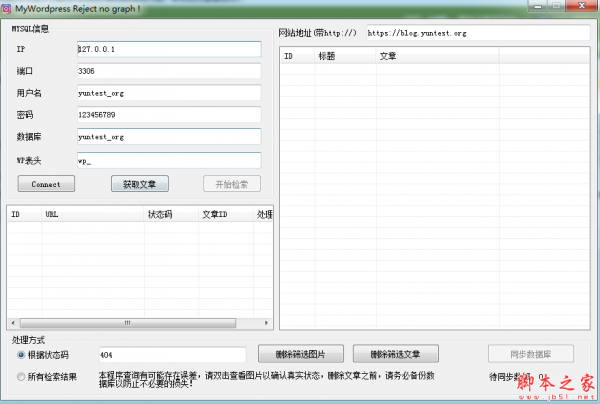
Task: Click the 文章 column header
Action: (x=437, y=56)
